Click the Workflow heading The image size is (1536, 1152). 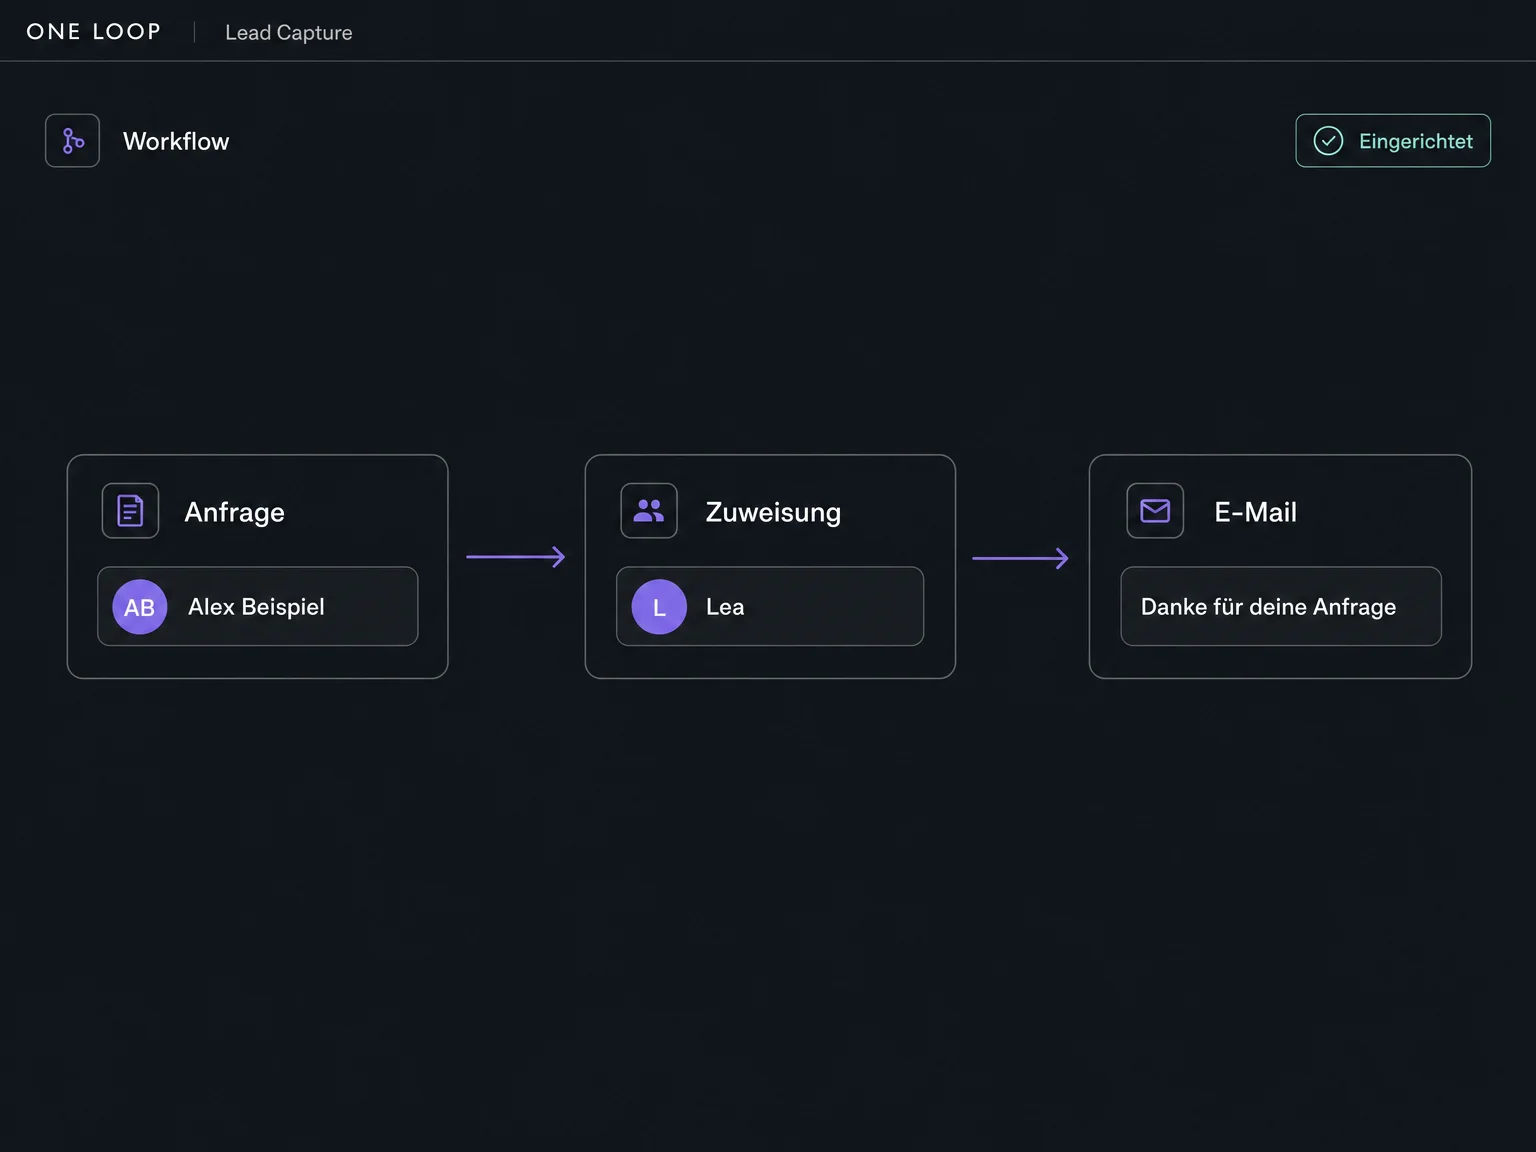[x=176, y=141]
